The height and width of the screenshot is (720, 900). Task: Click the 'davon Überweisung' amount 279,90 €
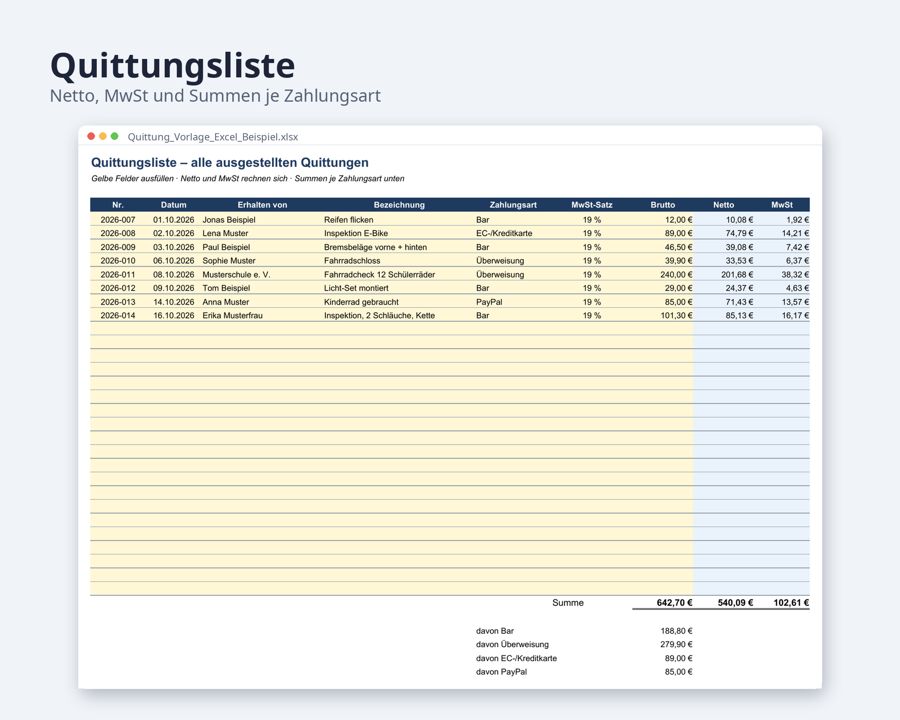pos(676,645)
